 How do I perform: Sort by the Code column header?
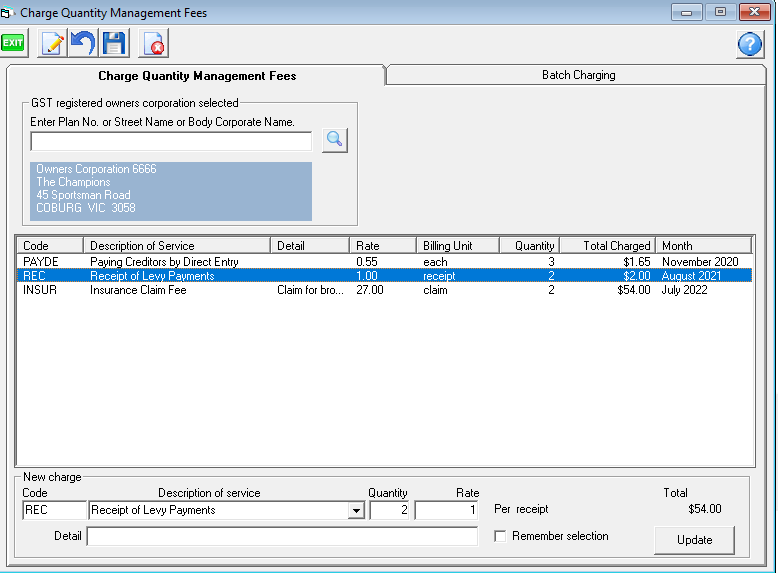pos(50,246)
